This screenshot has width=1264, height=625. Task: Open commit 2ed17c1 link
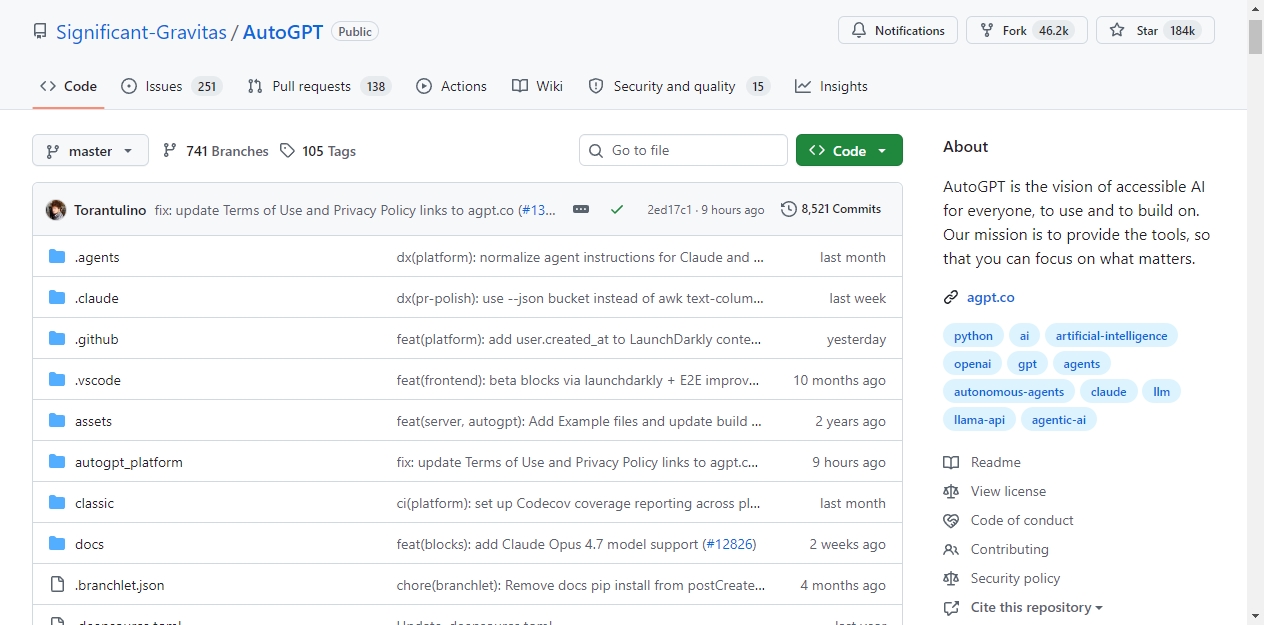[x=669, y=210]
